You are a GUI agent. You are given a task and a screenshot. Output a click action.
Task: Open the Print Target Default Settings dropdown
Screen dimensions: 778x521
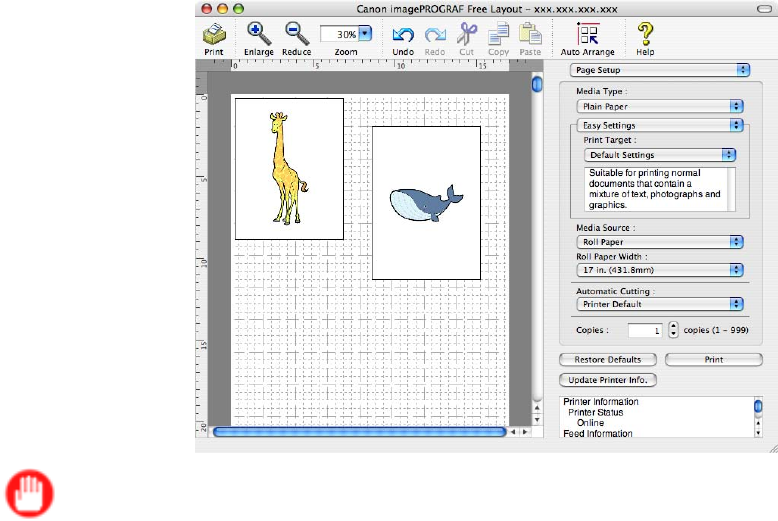point(660,155)
